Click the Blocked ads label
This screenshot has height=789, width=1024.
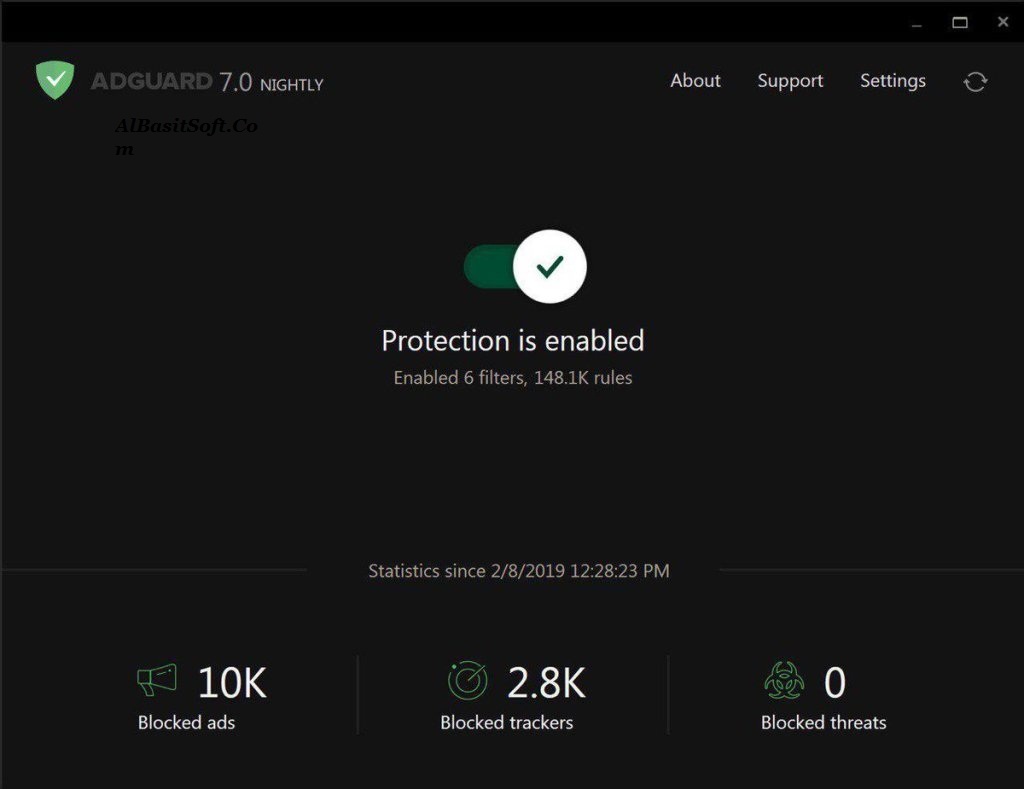point(186,722)
